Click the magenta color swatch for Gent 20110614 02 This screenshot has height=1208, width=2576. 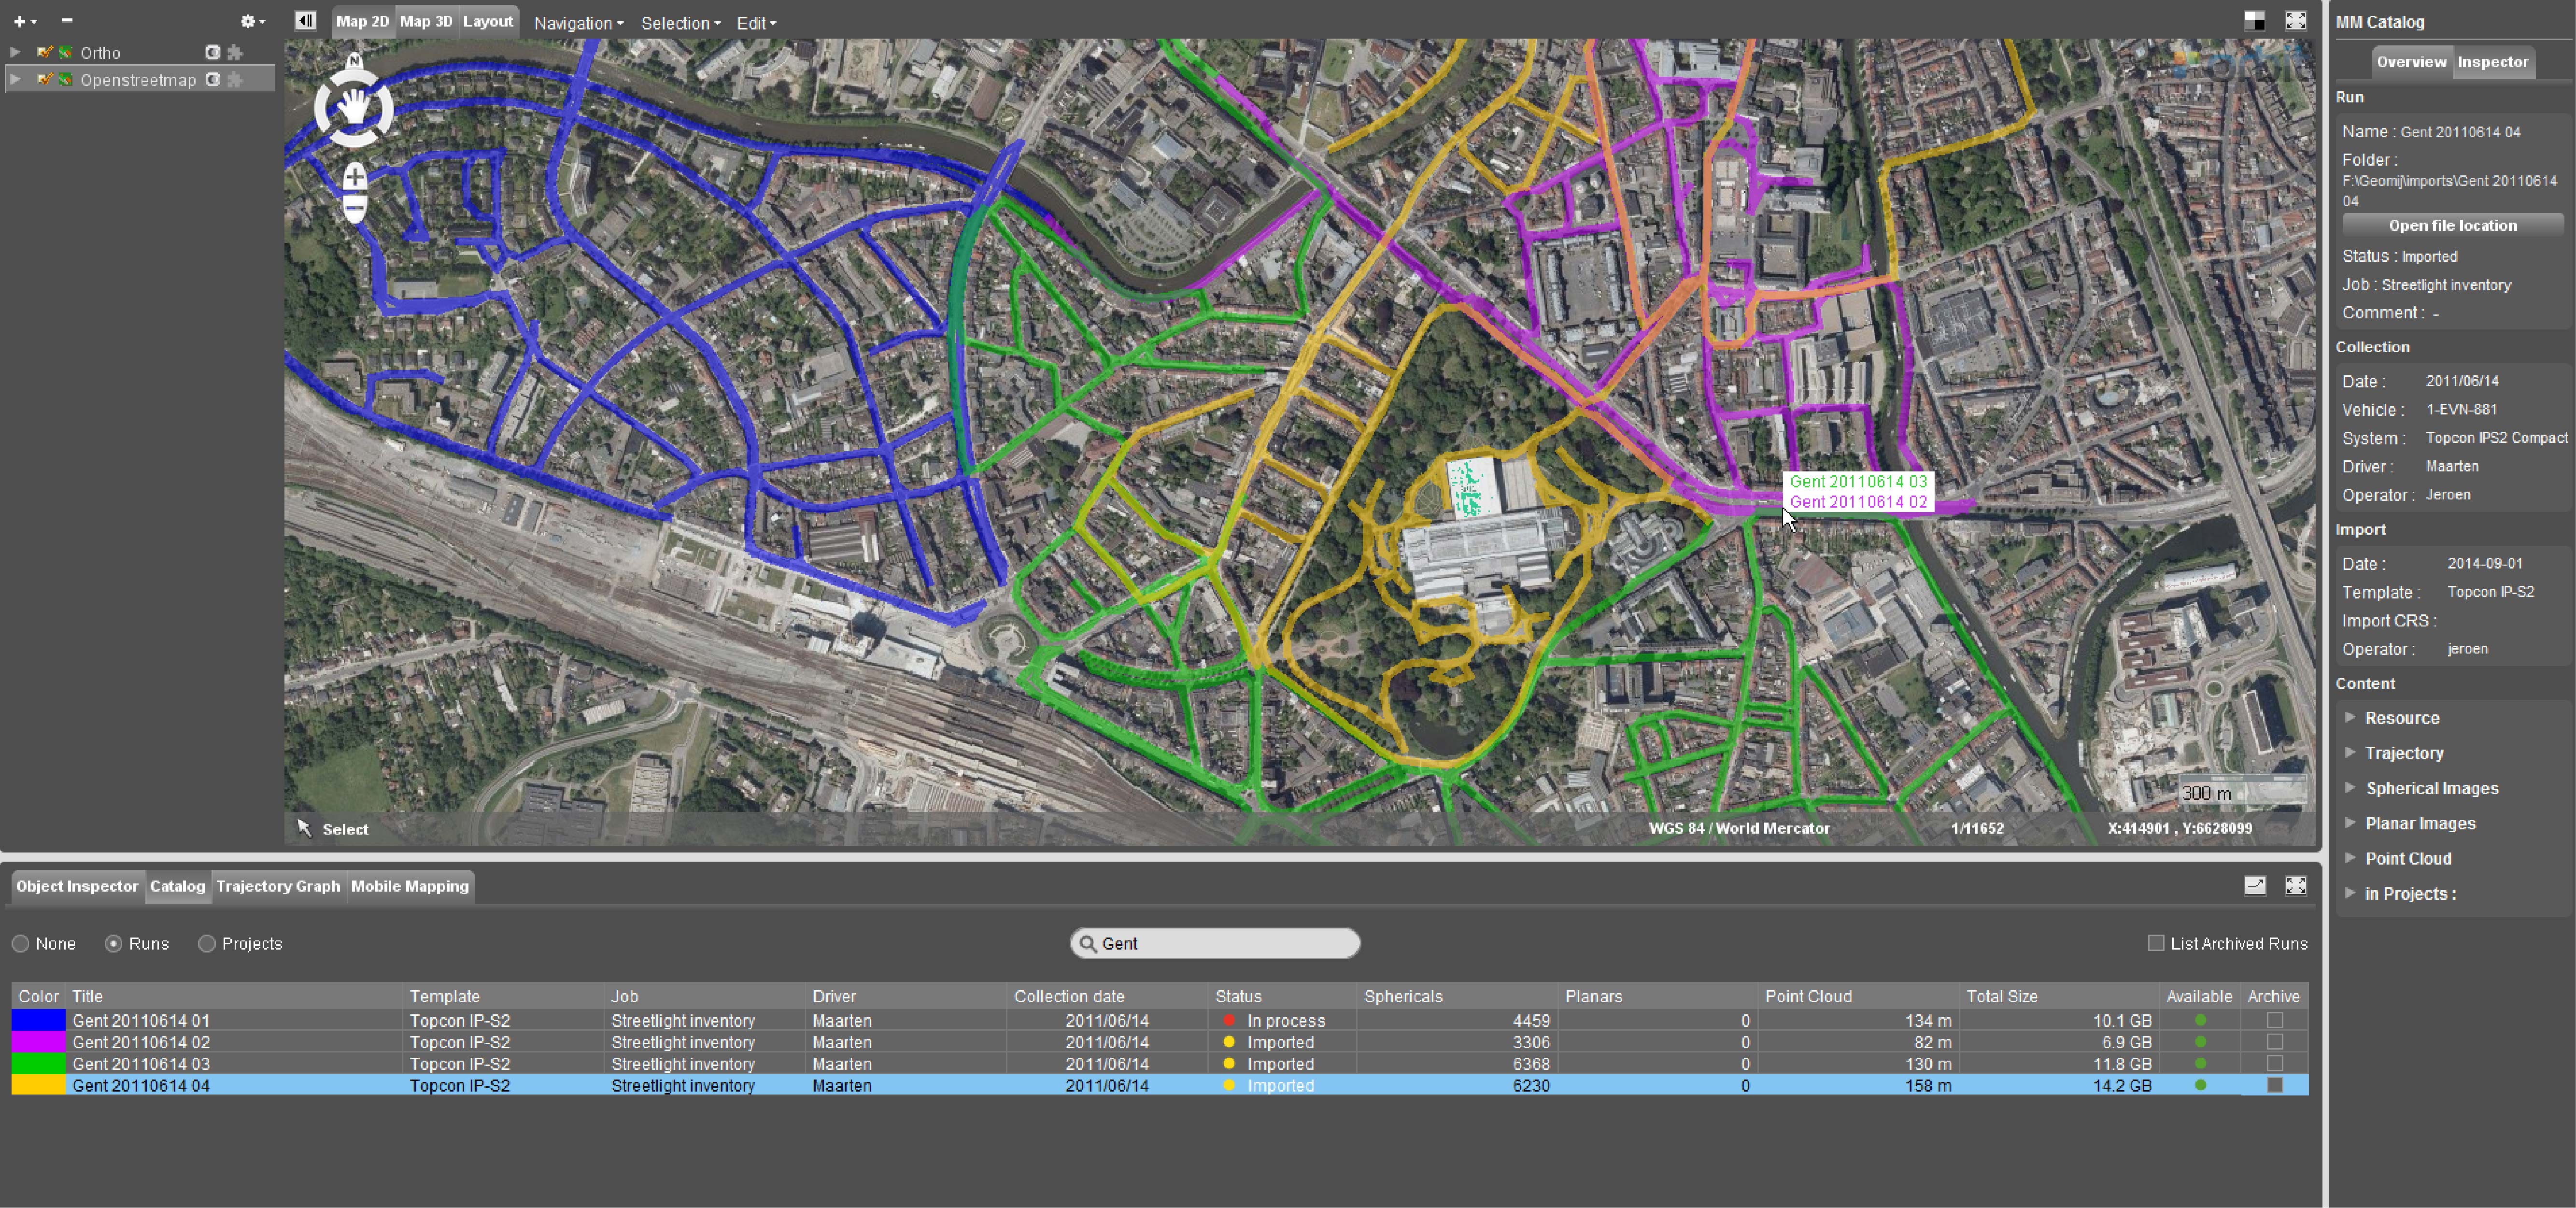pyautogui.click(x=38, y=1042)
